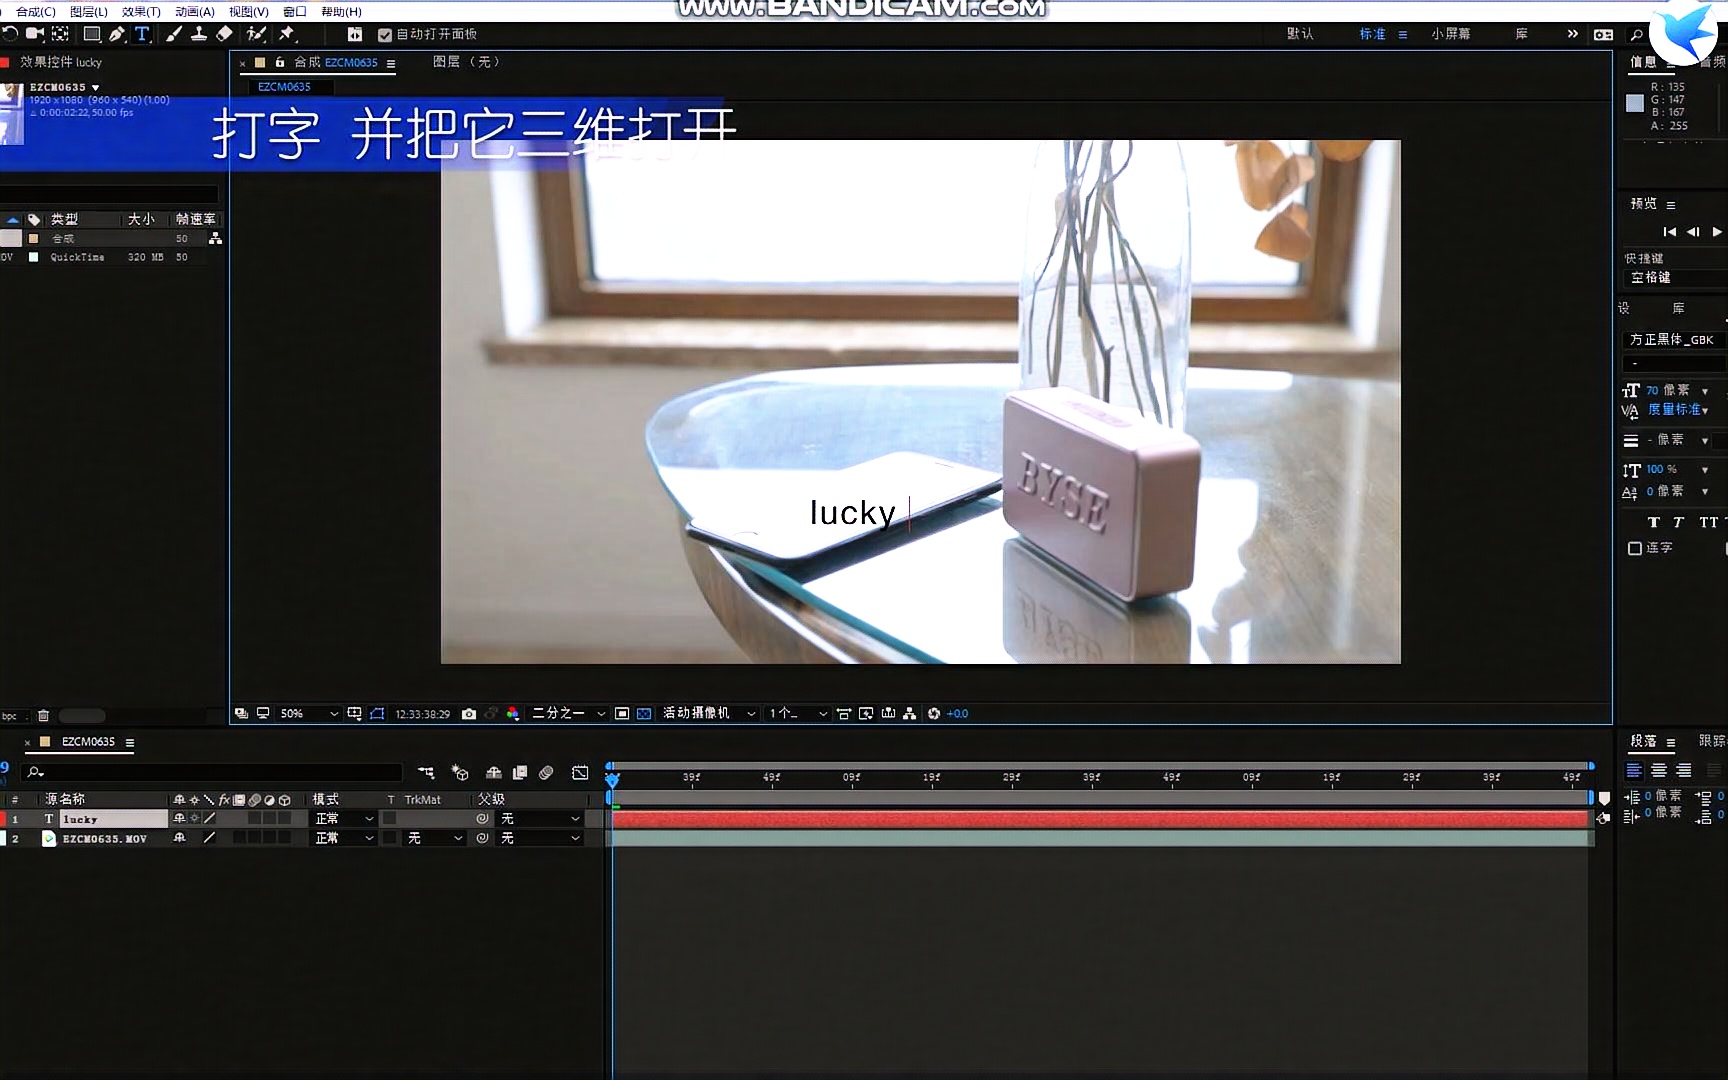This screenshot has width=1728, height=1080.
Task: Toggle the 连字 ligatures checkbox
Action: (x=1635, y=549)
